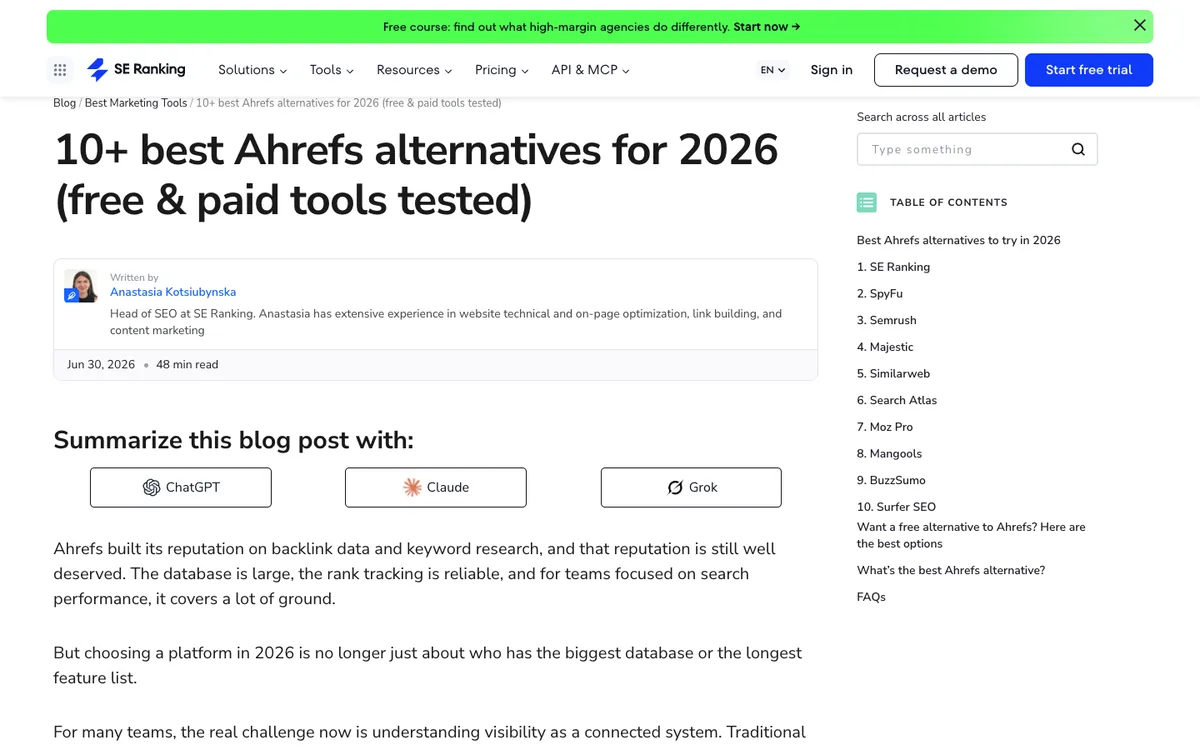Jump to 2. SpyFu section
Screen dimensions: 1200x750
point(880,294)
